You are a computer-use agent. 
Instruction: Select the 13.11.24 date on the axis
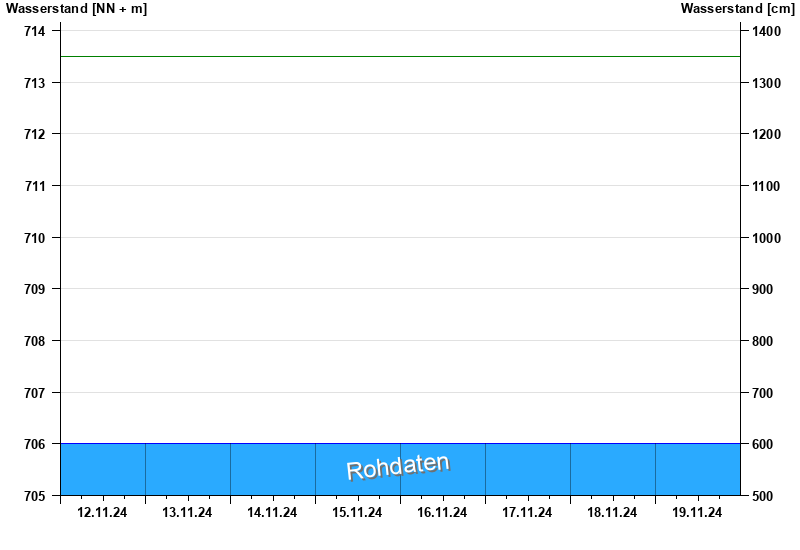click(187, 513)
